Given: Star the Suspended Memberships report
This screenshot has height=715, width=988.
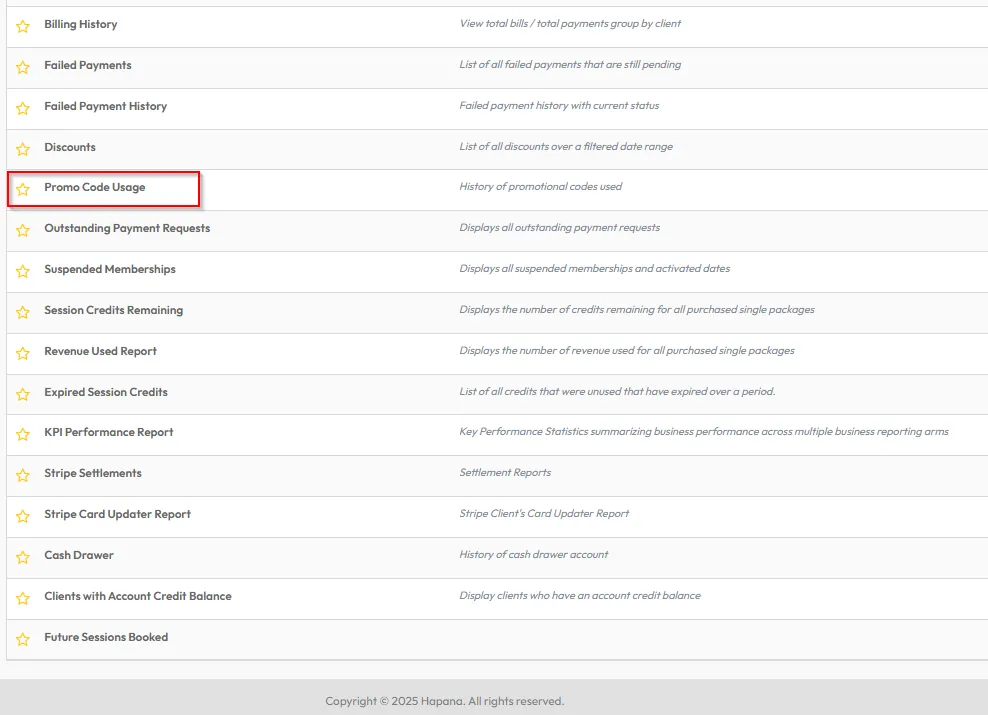Looking at the screenshot, I should [x=23, y=271].
